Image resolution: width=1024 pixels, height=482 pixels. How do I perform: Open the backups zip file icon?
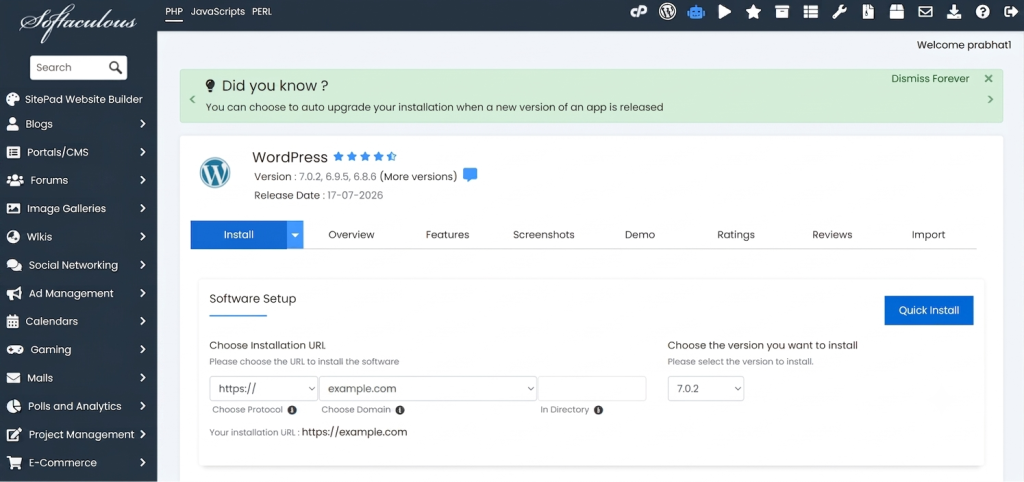[x=868, y=12]
